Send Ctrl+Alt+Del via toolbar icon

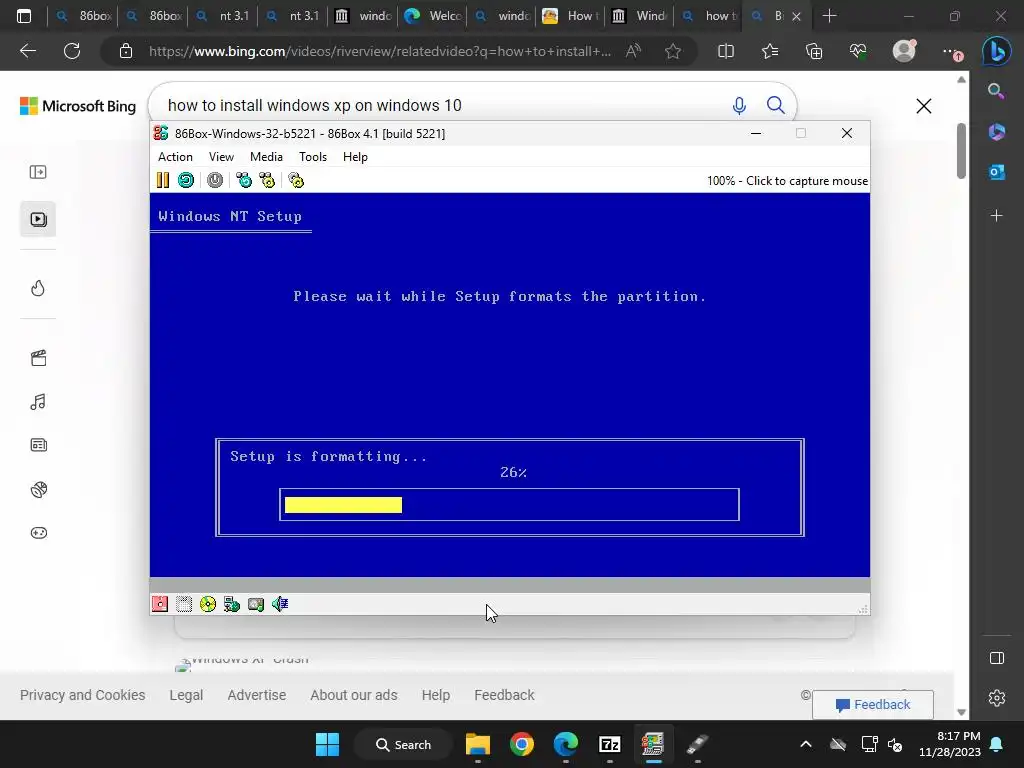pos(244,180)
